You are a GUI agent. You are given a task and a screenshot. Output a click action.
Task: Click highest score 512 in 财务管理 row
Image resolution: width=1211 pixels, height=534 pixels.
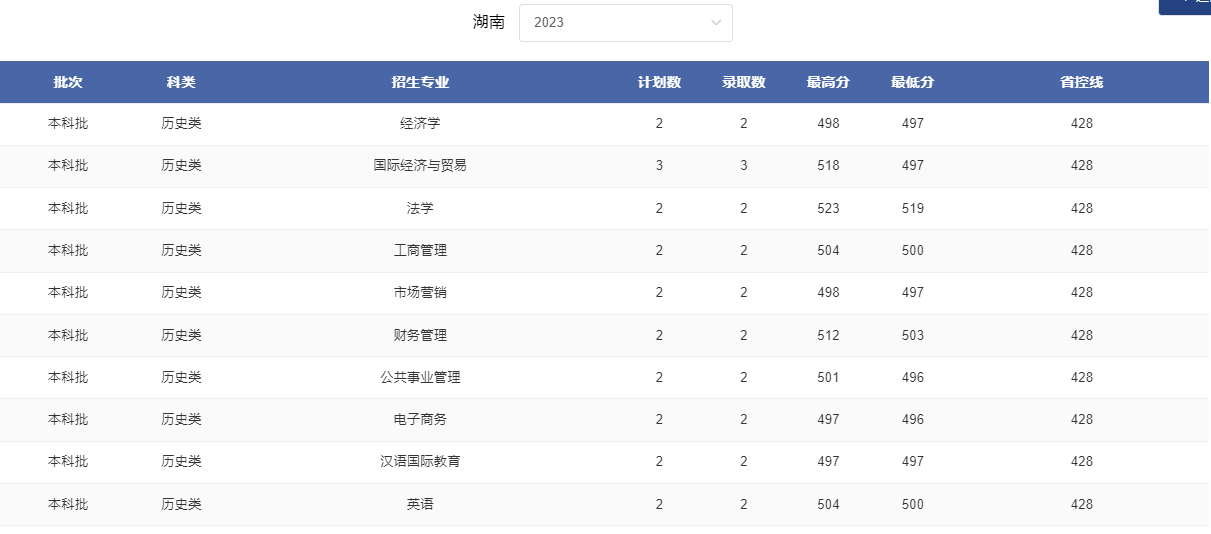pos(828,335)
